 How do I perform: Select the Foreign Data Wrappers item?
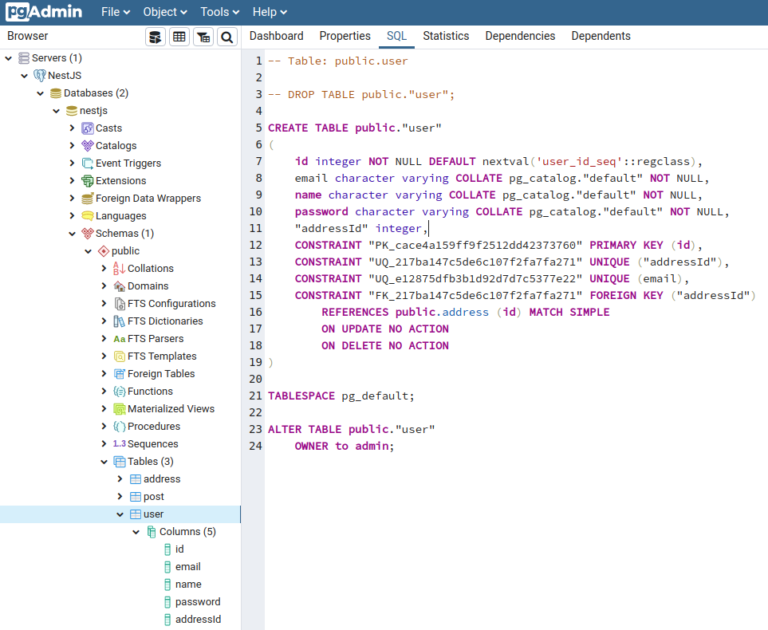tap(147, 198)
